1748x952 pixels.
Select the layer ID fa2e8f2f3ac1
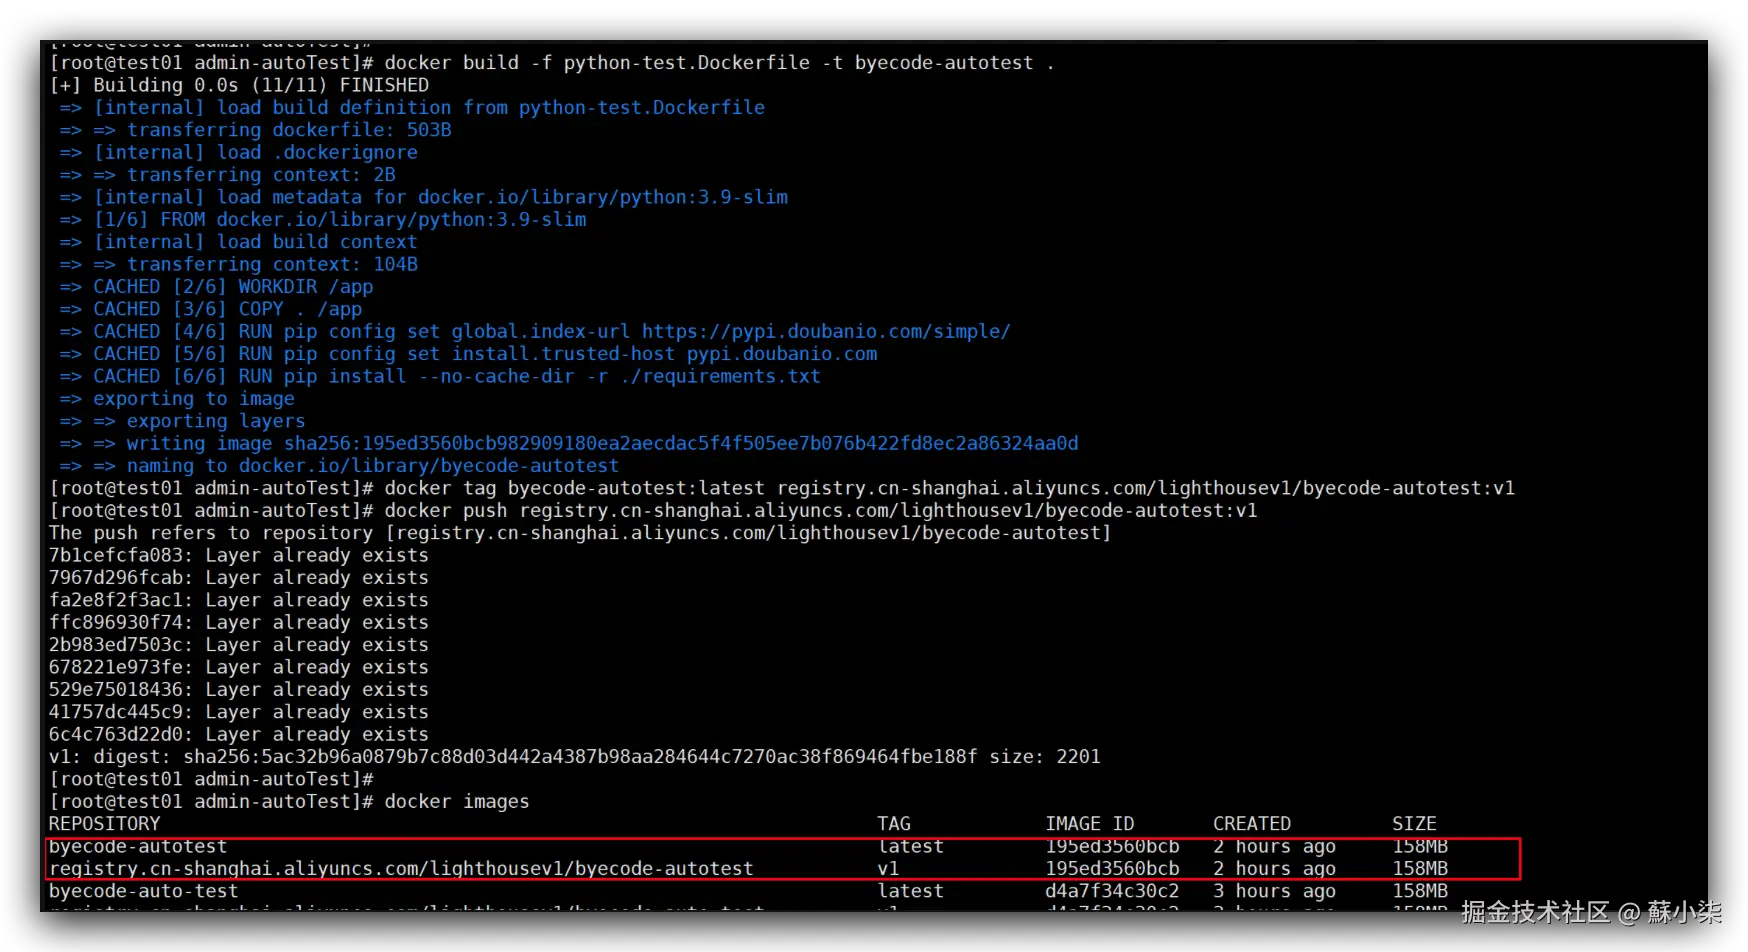(116, 600)
